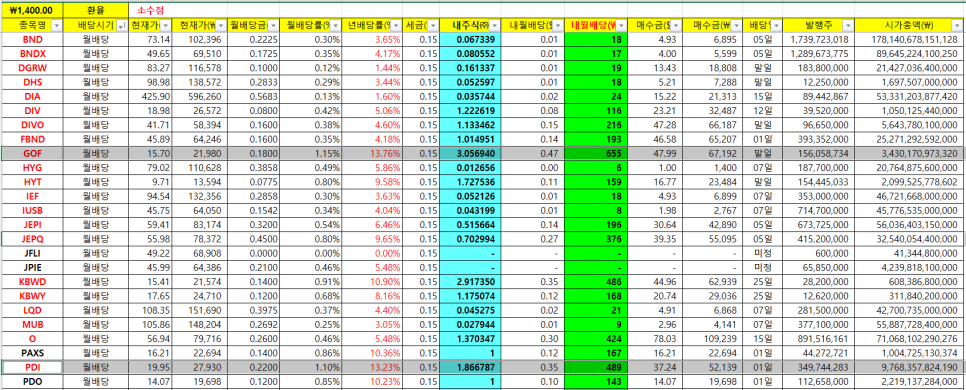
Task: Select the 환율 label cell
Action: (95, 10)
